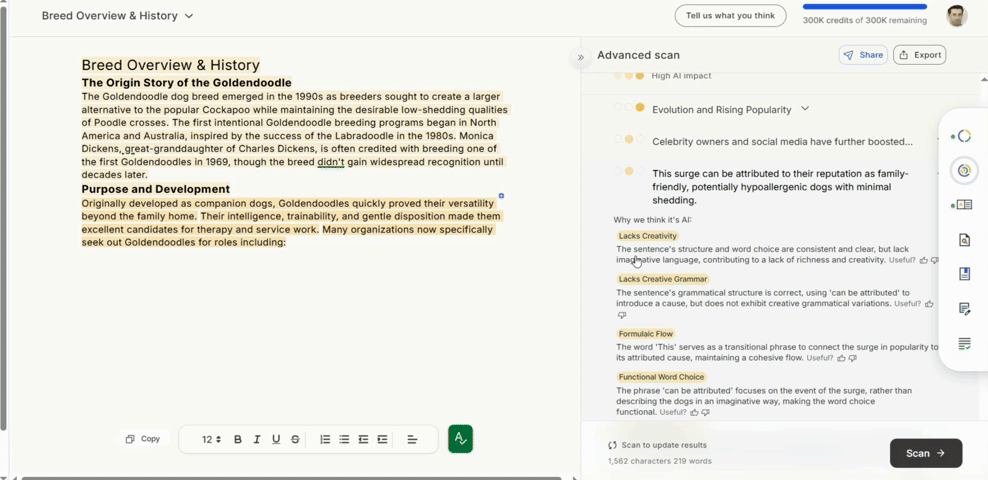Open the document edit pencil icon in the sidebar

pos(964,309)
